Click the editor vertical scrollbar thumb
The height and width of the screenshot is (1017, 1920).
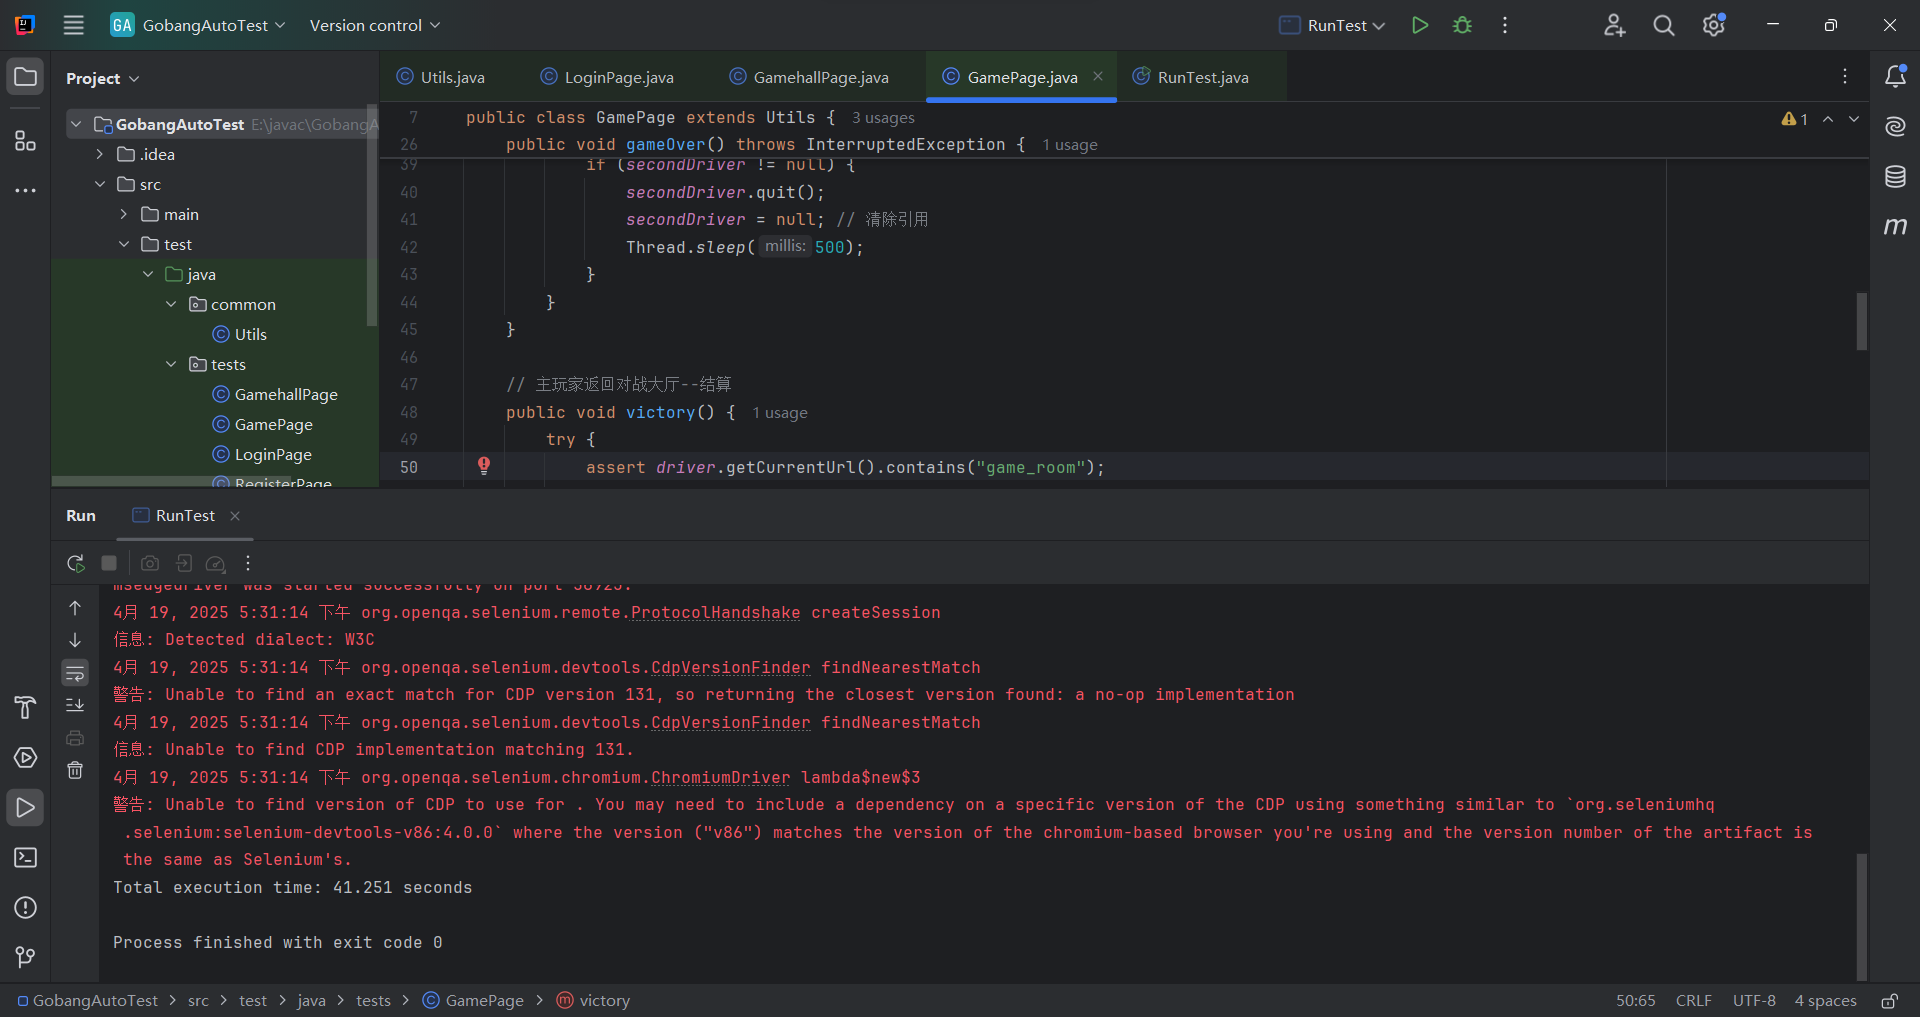[1861, 321]
